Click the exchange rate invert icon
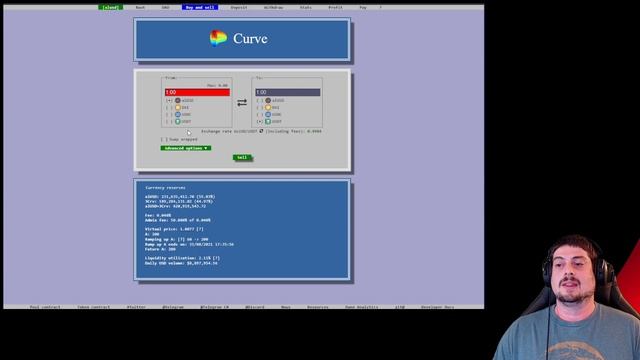The height and width of the screenshot is (360, 640). (x=261, y=131)
